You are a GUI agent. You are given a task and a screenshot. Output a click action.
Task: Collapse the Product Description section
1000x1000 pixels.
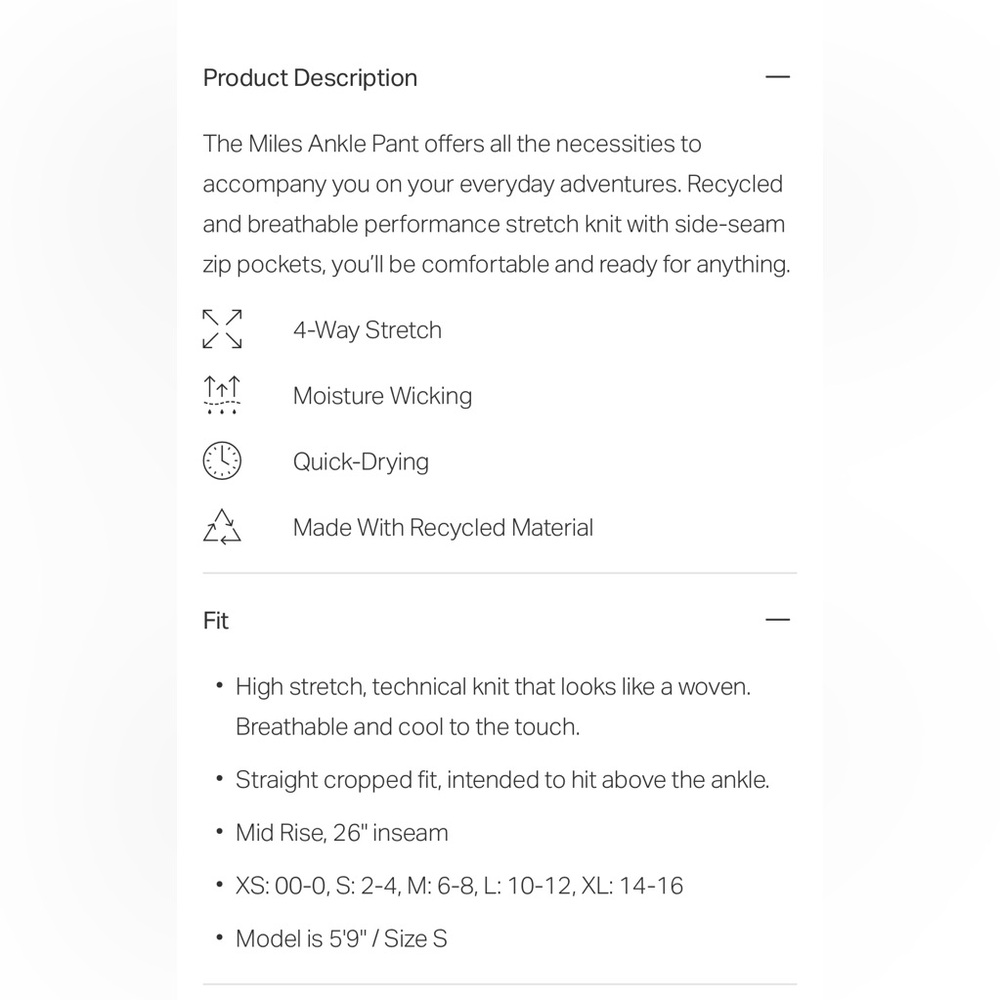tap(777, 77)
